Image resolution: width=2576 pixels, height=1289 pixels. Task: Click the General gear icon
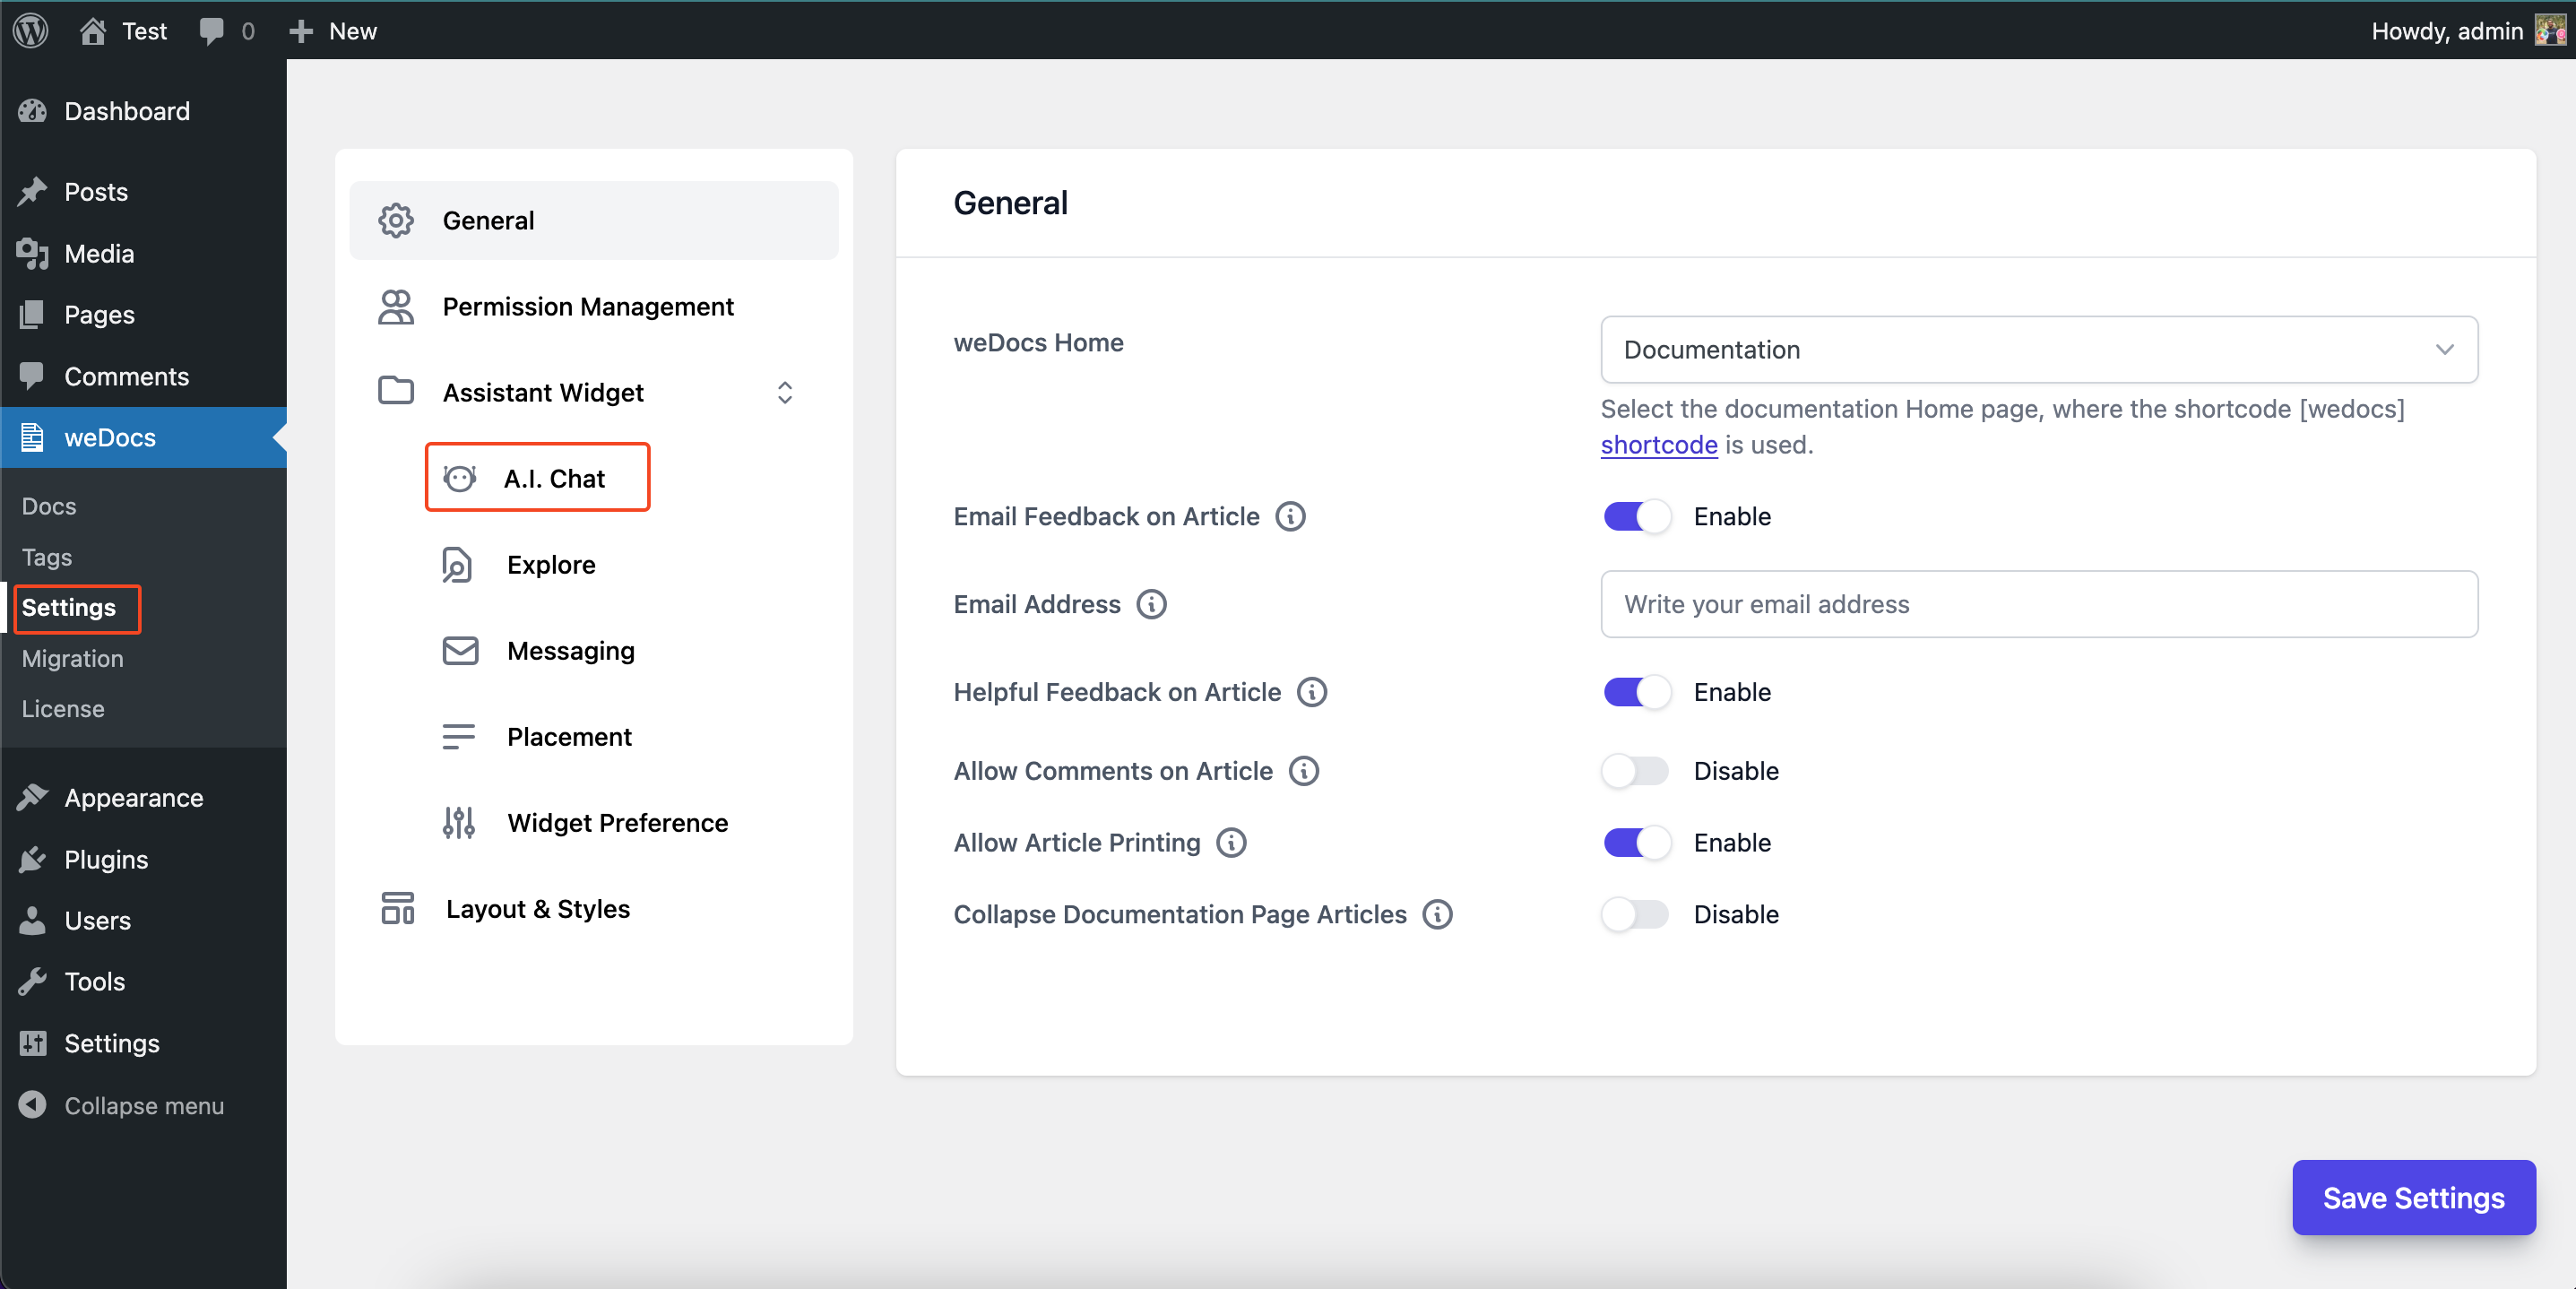click(396, 220)
